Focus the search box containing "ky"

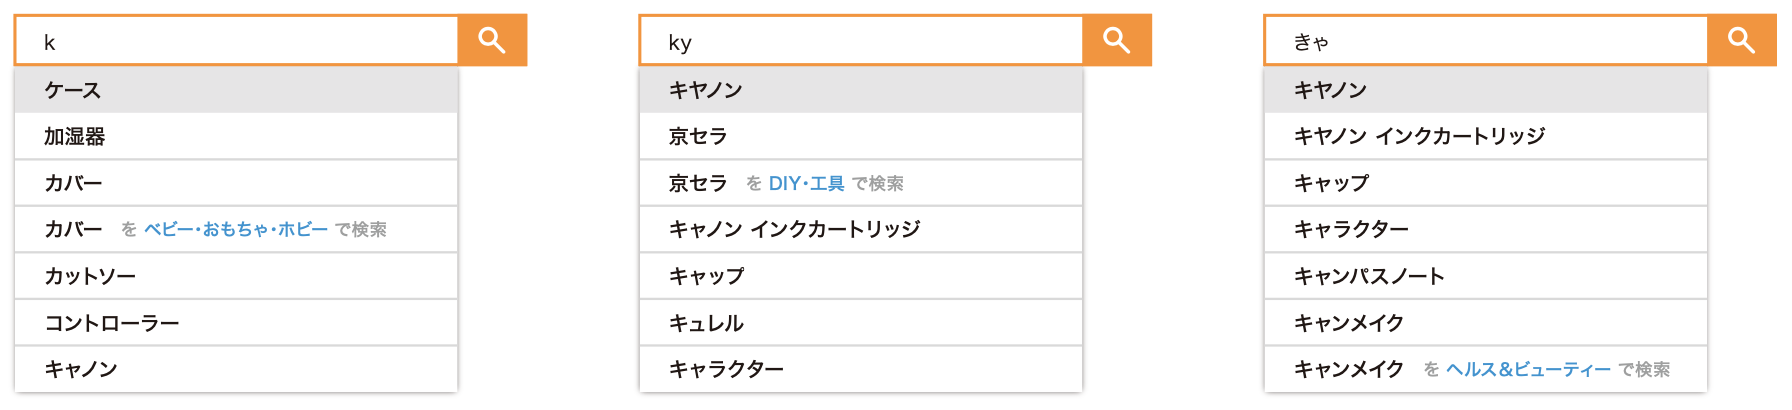point(861,41)
